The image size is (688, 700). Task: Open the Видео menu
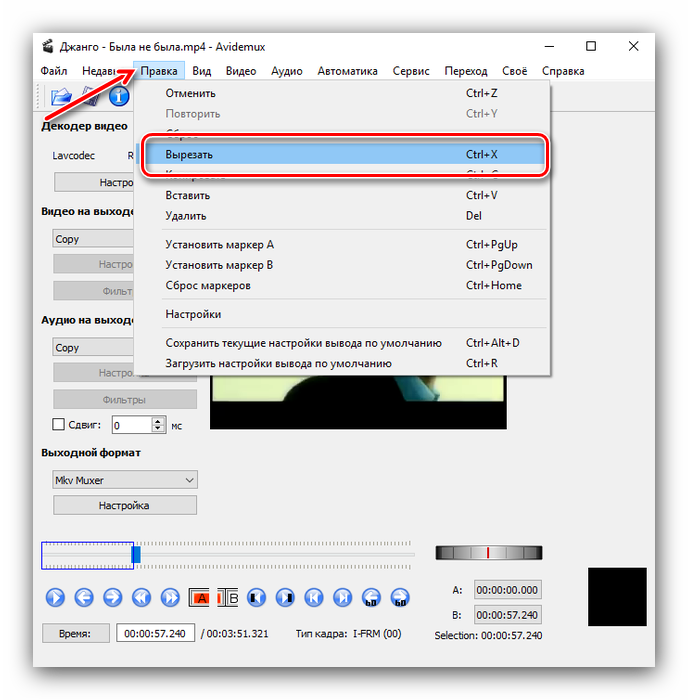click(241, 71)
